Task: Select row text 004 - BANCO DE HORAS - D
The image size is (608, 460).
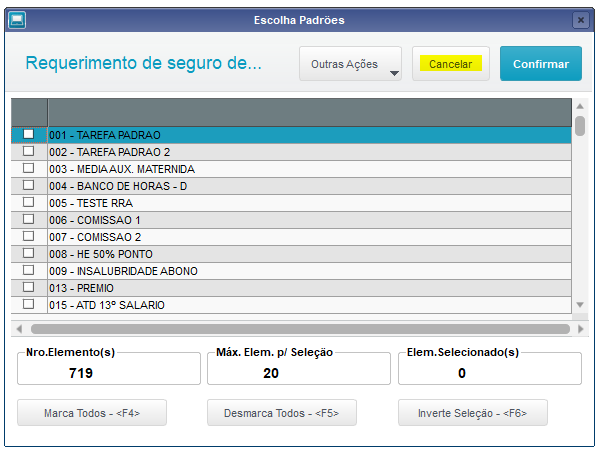Action: tap(118, 187)
